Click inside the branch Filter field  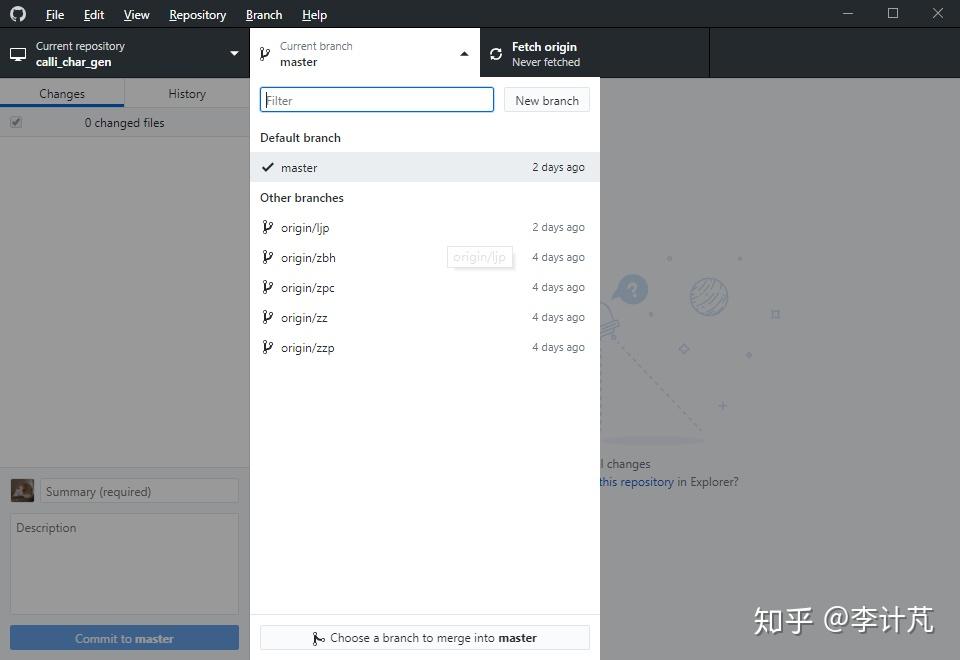pyautogui.click(x=376, y=100)
